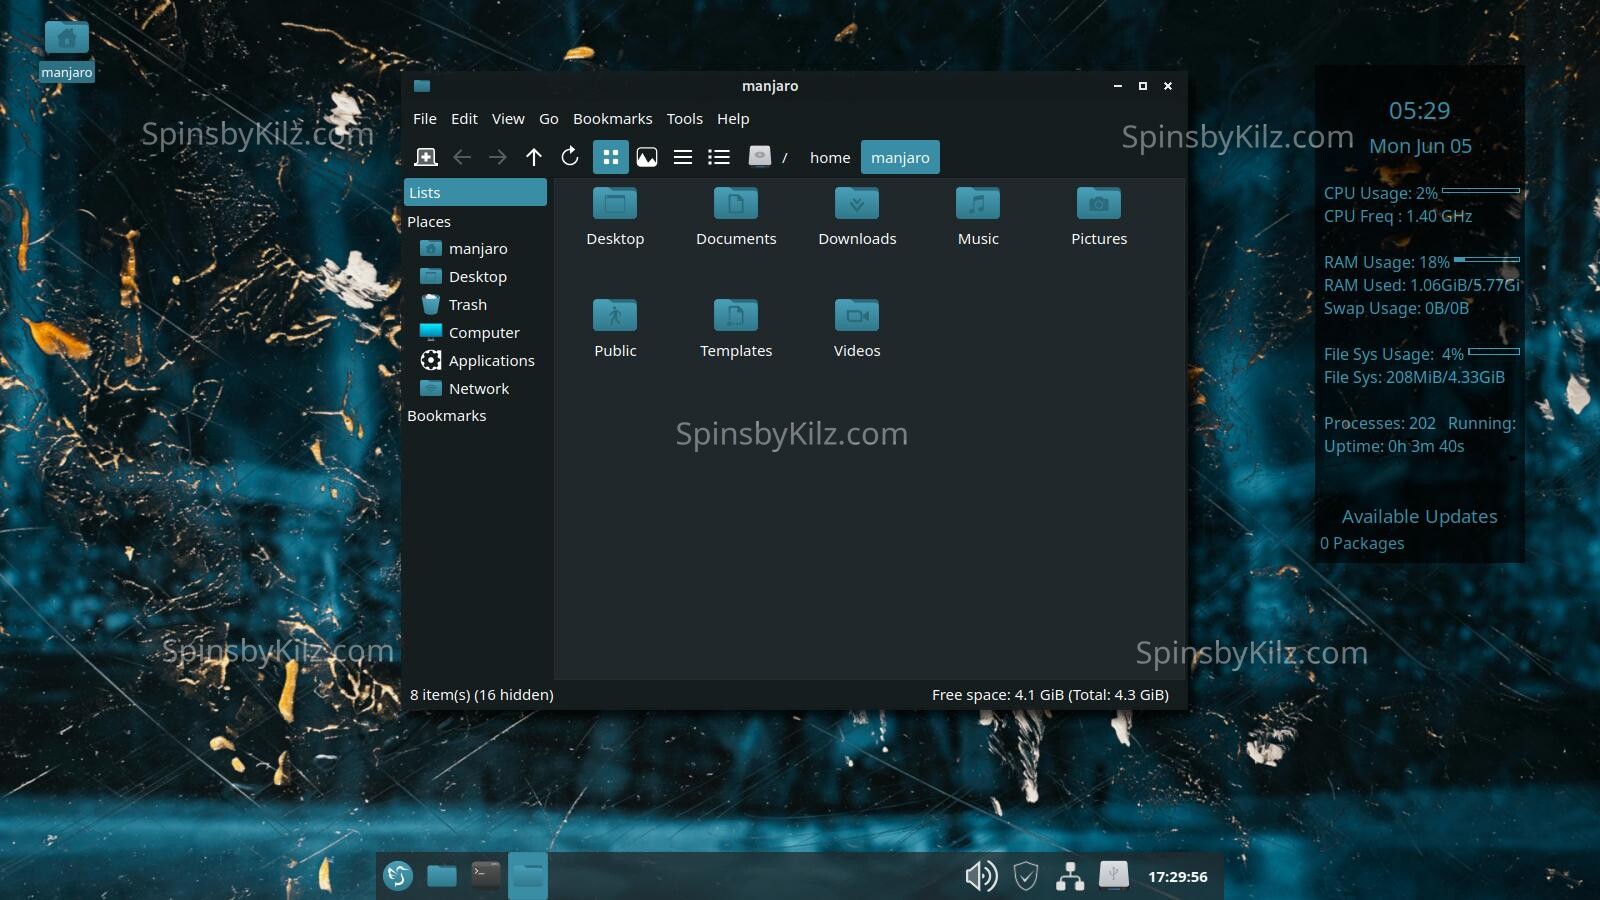Select Applications in the Places list
1600x900 pixels.
(491, 361)
